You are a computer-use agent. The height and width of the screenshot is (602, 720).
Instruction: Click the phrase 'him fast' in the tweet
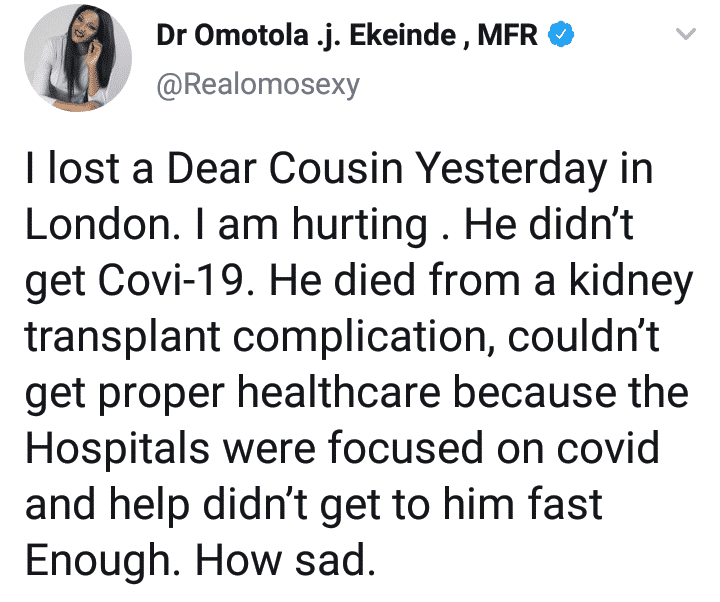[x=522, y=504]
